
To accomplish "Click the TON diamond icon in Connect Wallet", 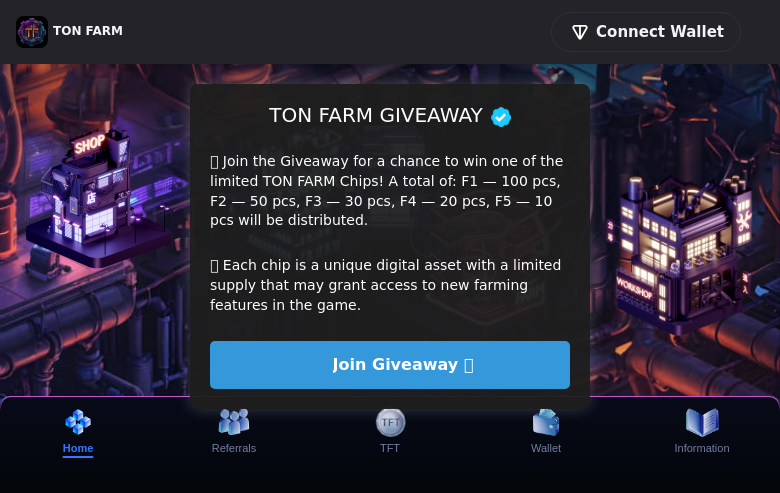I will click(x=580, y=32).
